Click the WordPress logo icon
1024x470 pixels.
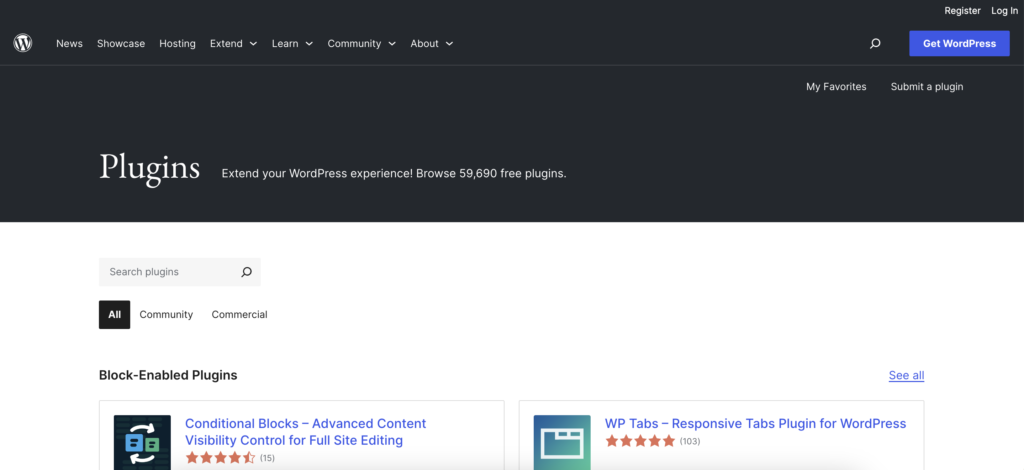click(23, 43)
